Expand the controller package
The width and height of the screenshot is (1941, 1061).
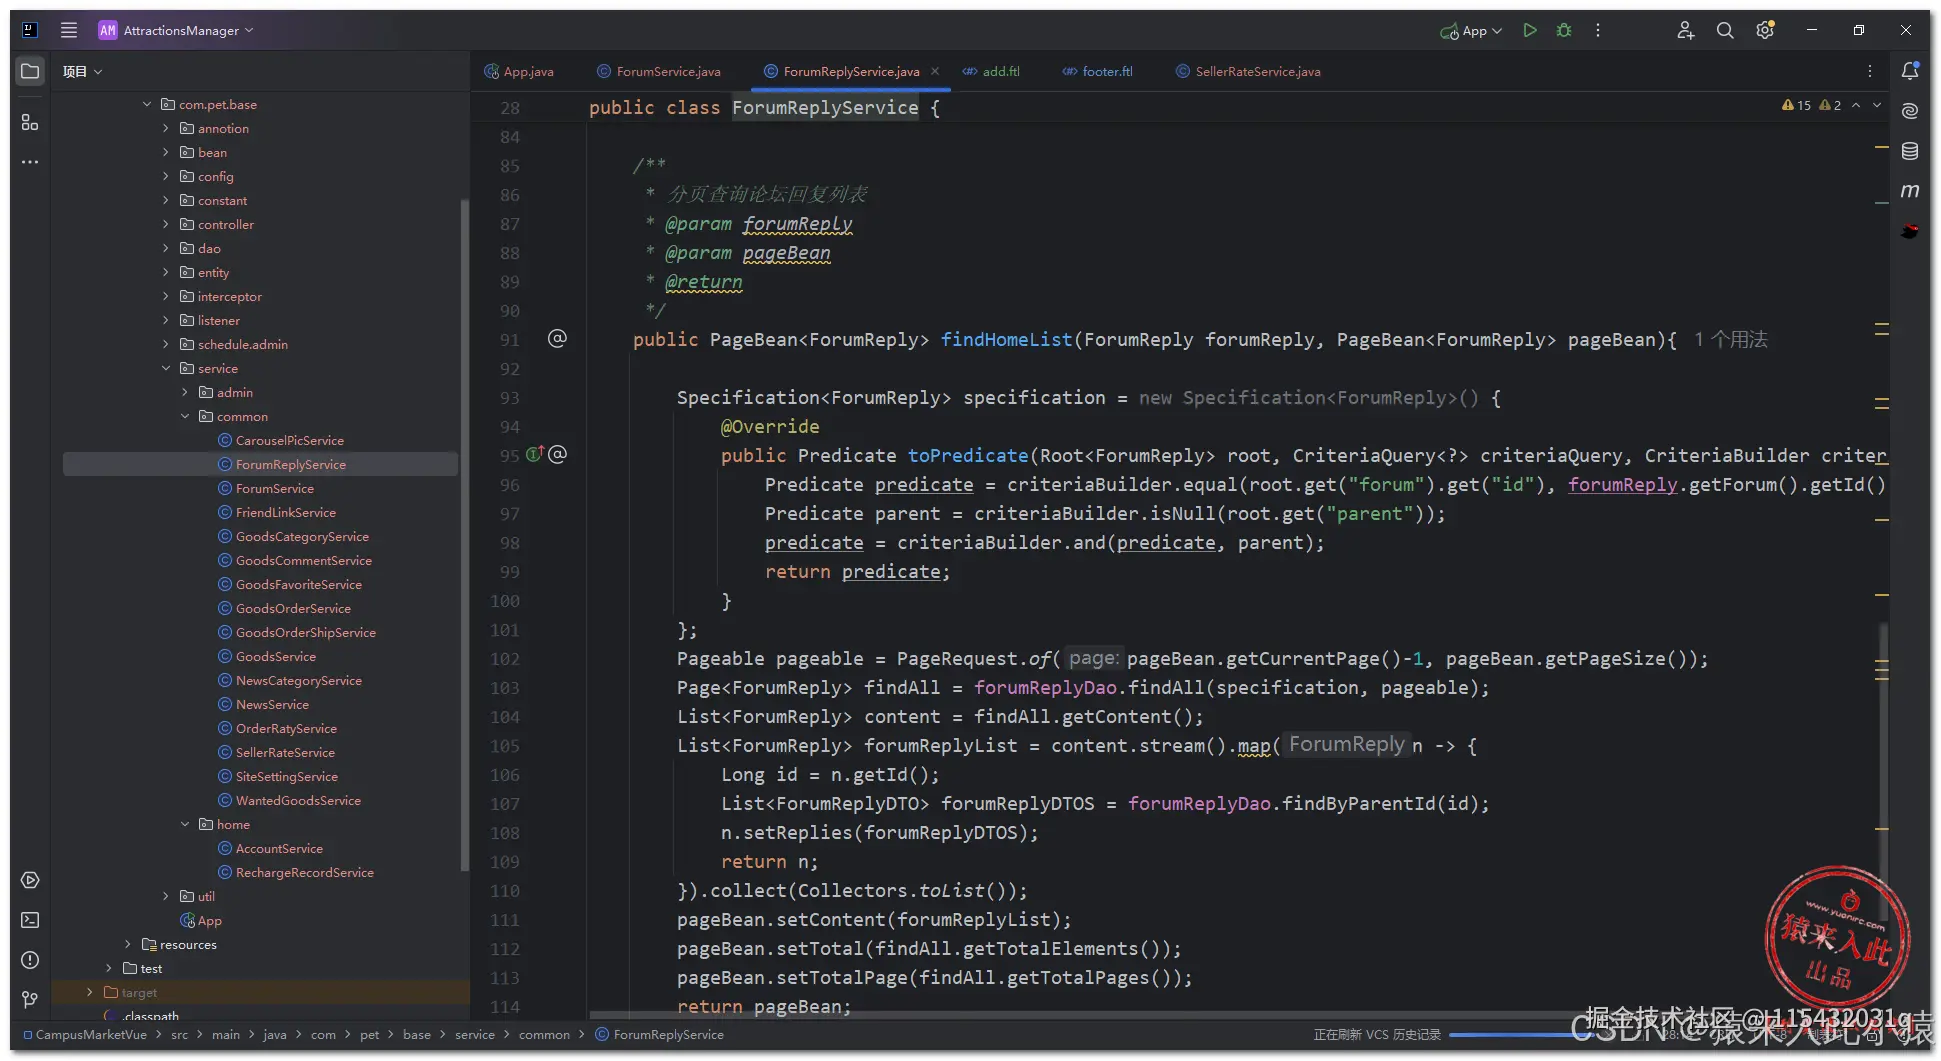(x=166, y=224)
